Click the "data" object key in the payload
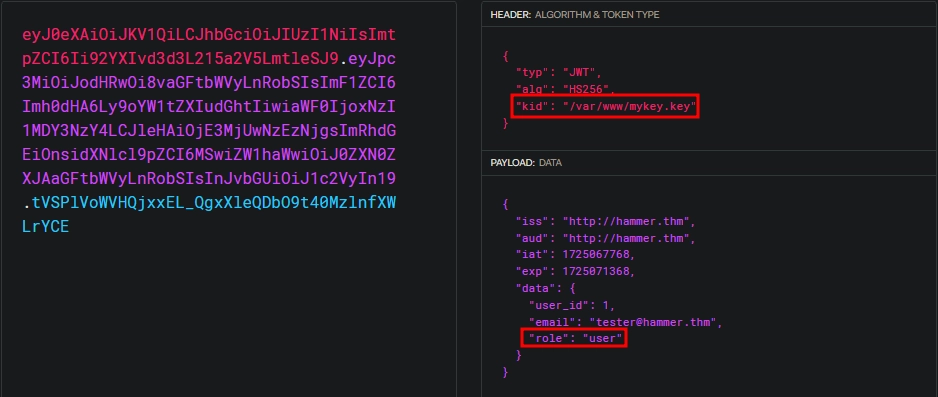This screenshot has width=938, height=397. (531, 288)
